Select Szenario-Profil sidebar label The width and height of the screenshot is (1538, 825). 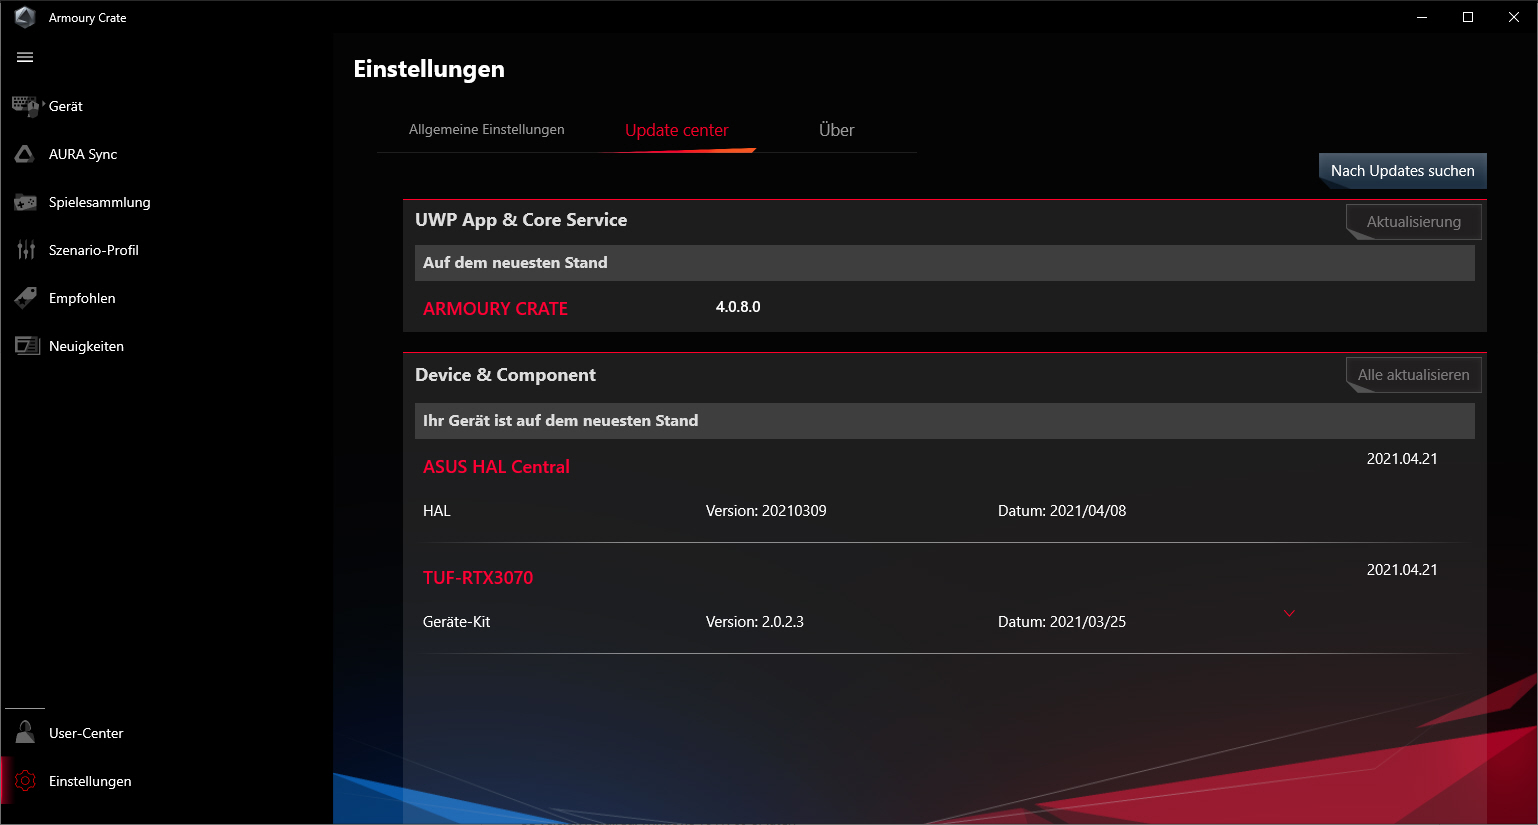94,250
